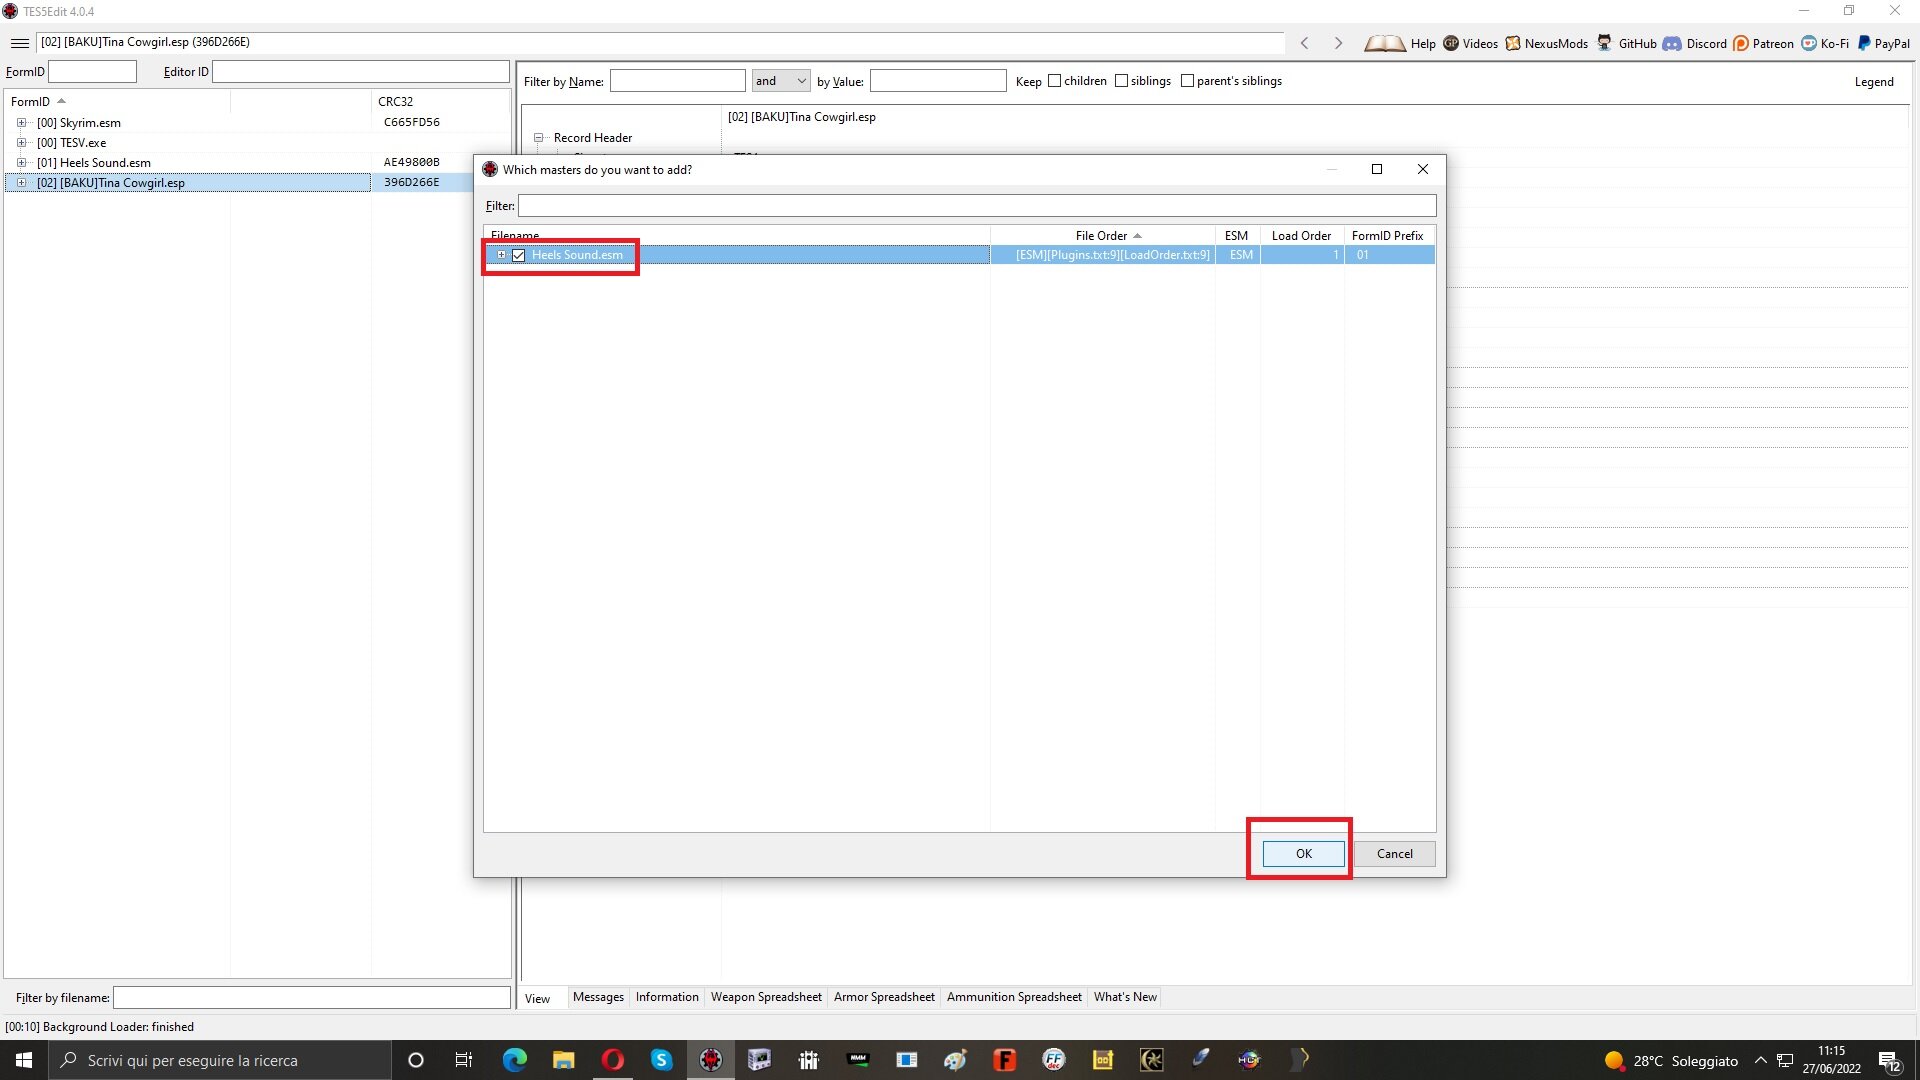The image size is (1920, 1080).
Task: Confirm adding masters with OK
Action: tap(1304, 854)
